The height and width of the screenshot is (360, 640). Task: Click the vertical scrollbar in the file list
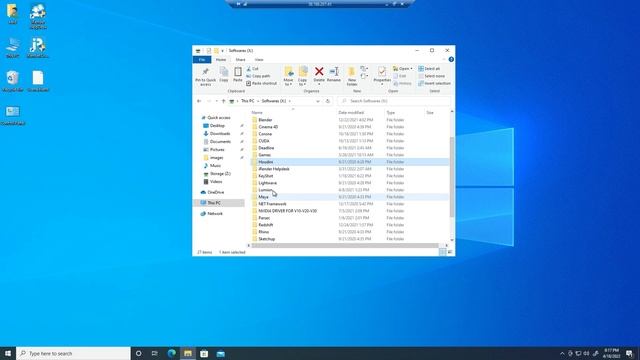point(451,178)
